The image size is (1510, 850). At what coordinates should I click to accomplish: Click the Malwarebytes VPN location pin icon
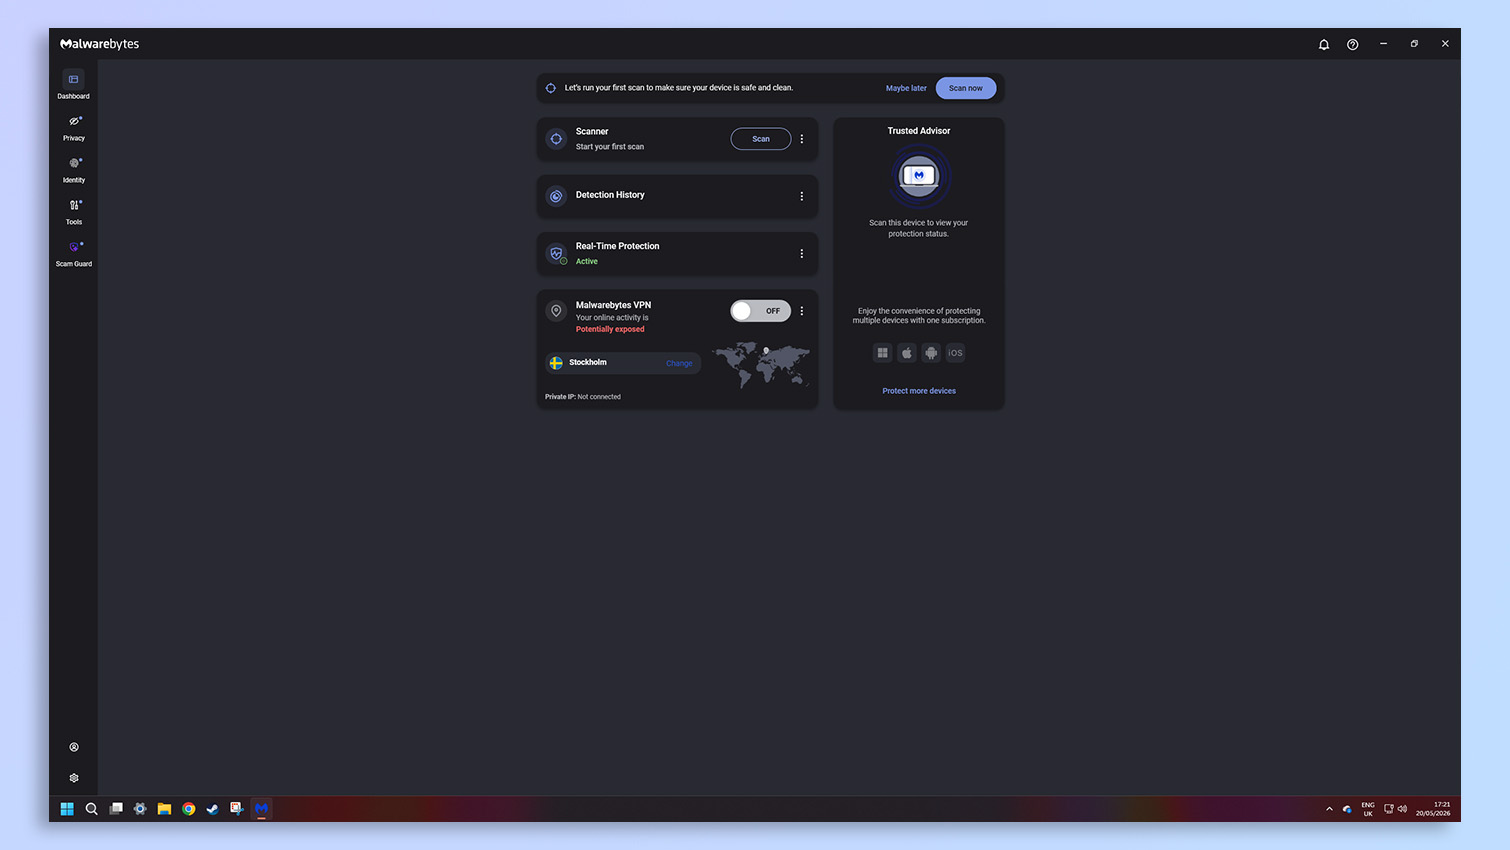pyautogui.click(x=556, y=311)
